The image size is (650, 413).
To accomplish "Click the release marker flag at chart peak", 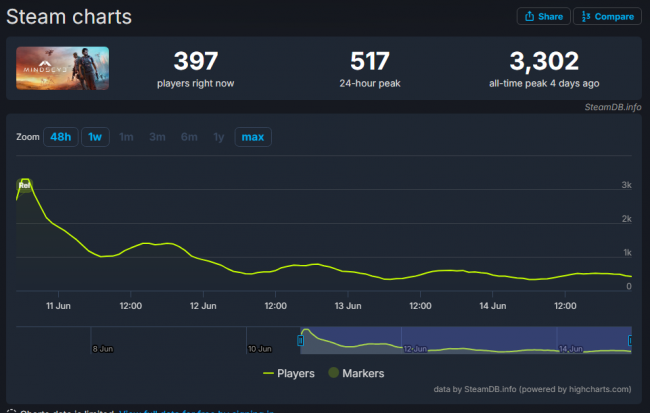I will coord(25,185).
